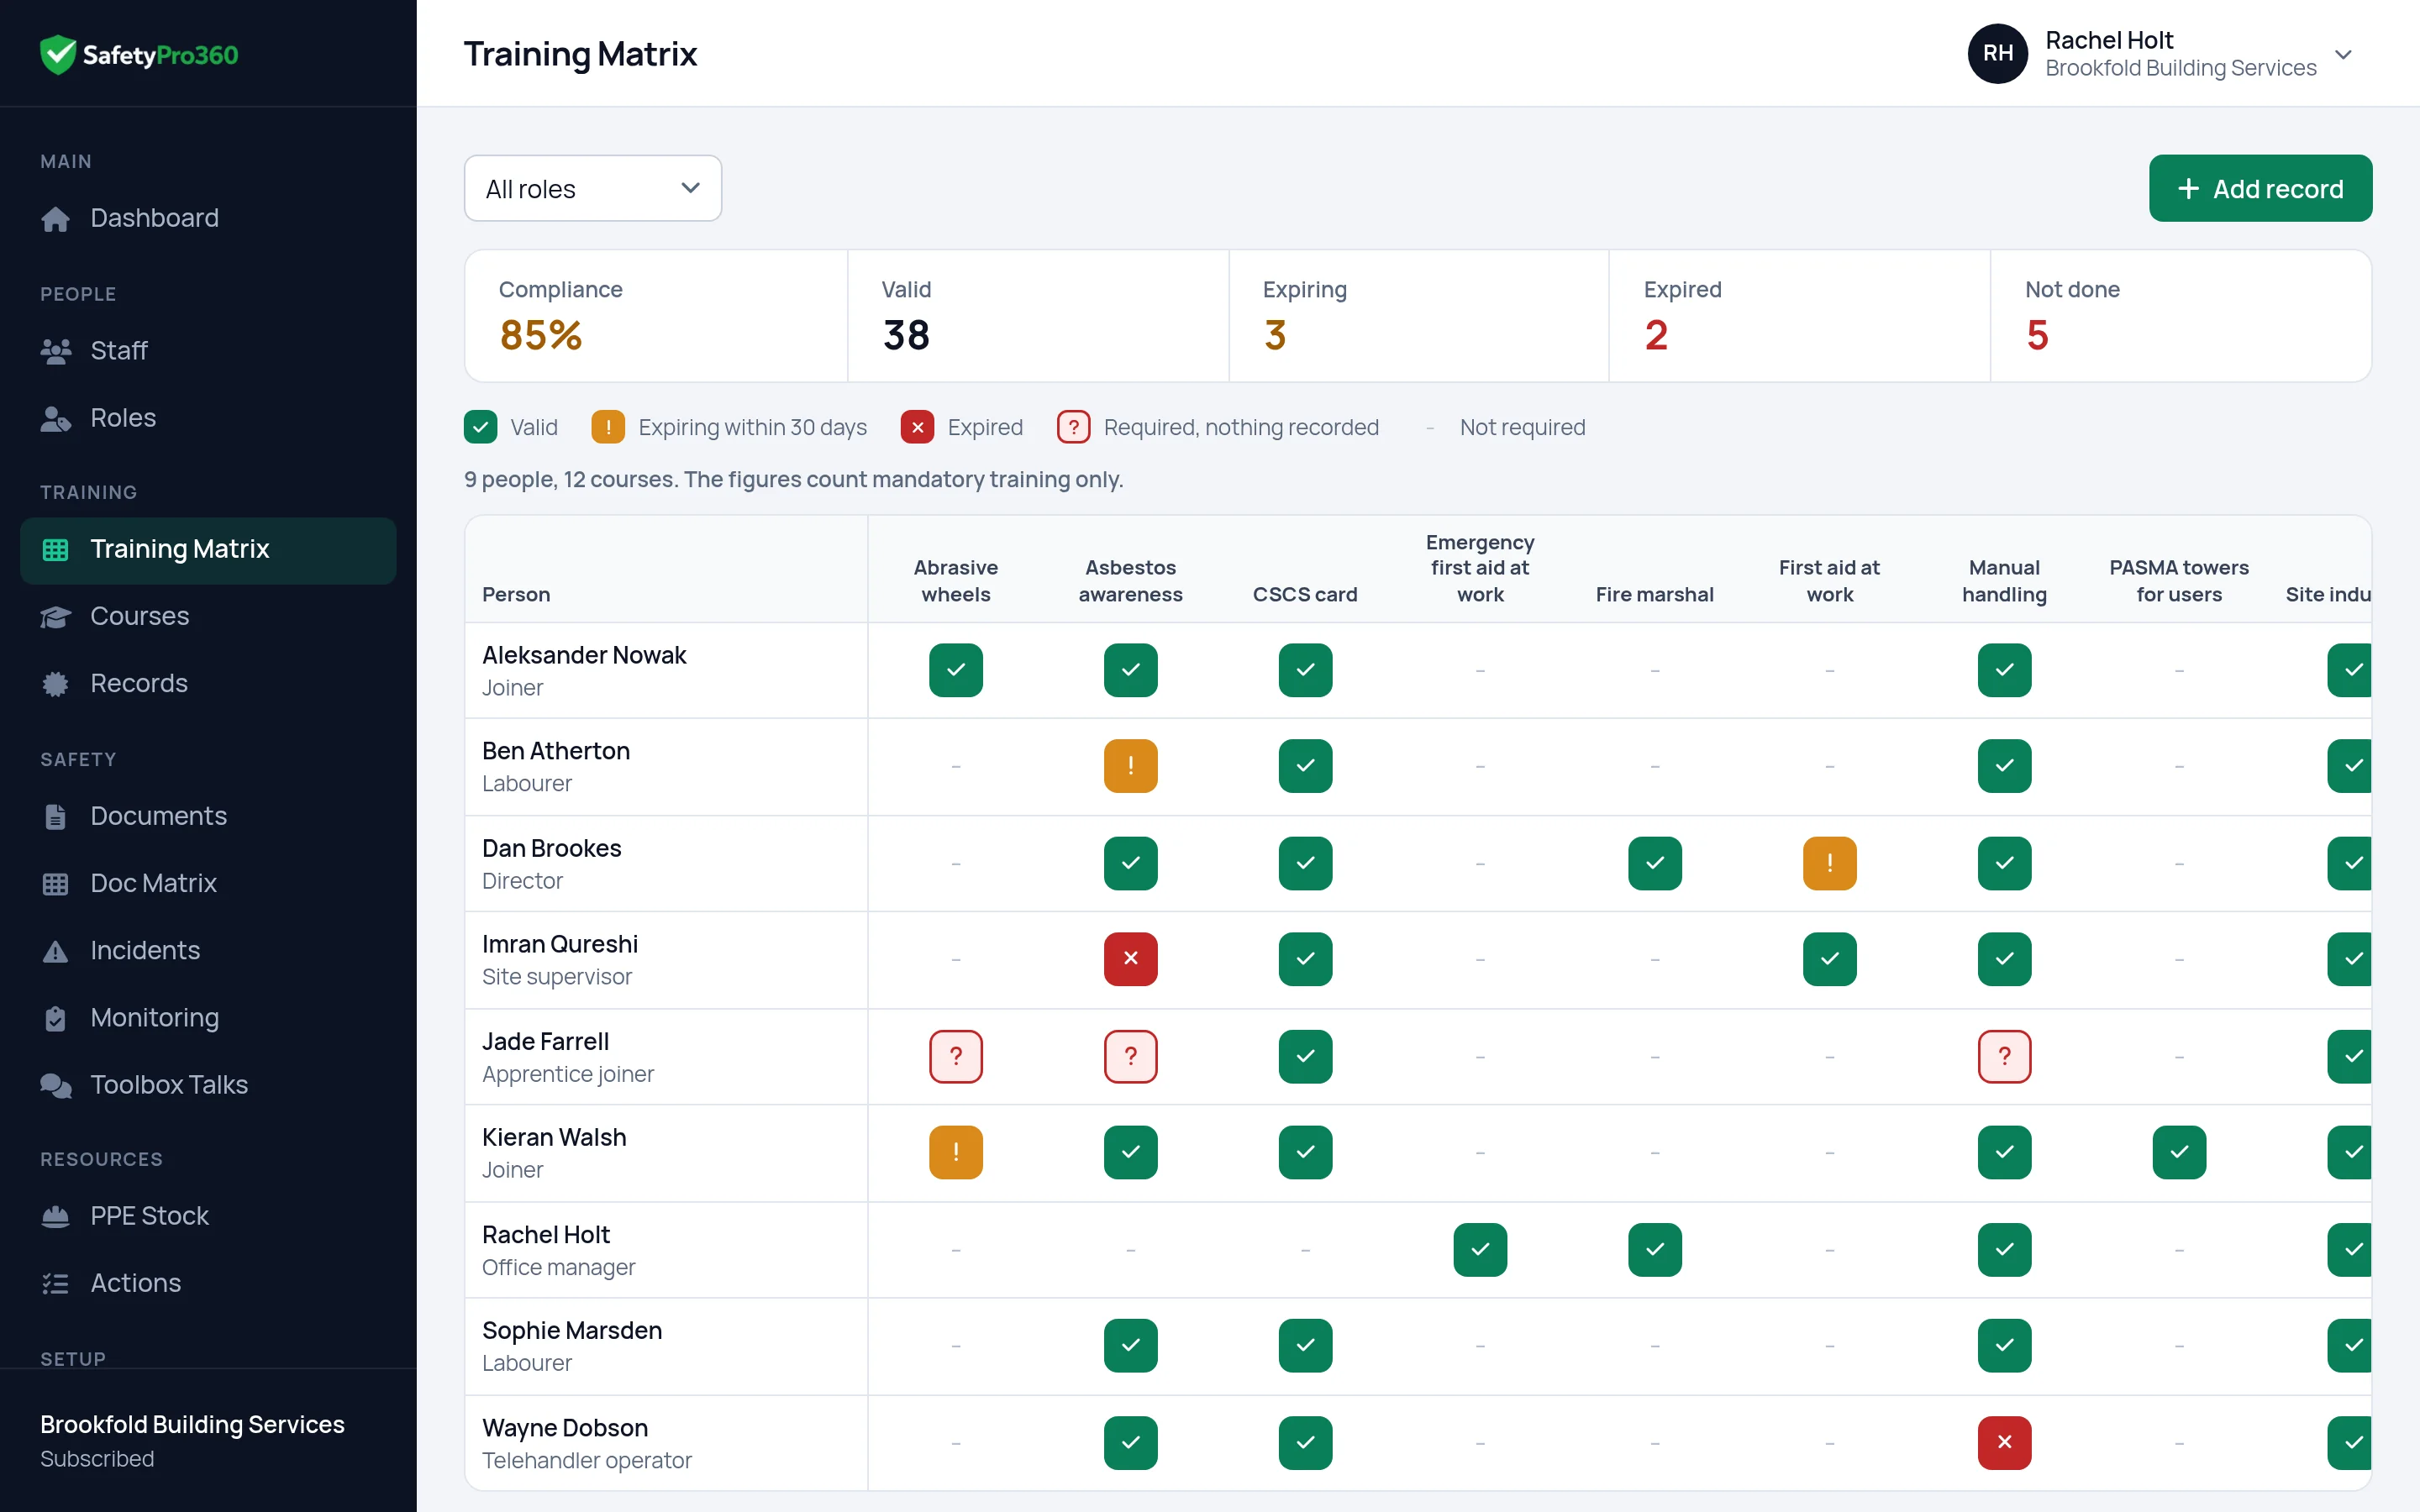
Task: Click the Documents file icon
Action: pyautogui.click(x=56, y=816)
